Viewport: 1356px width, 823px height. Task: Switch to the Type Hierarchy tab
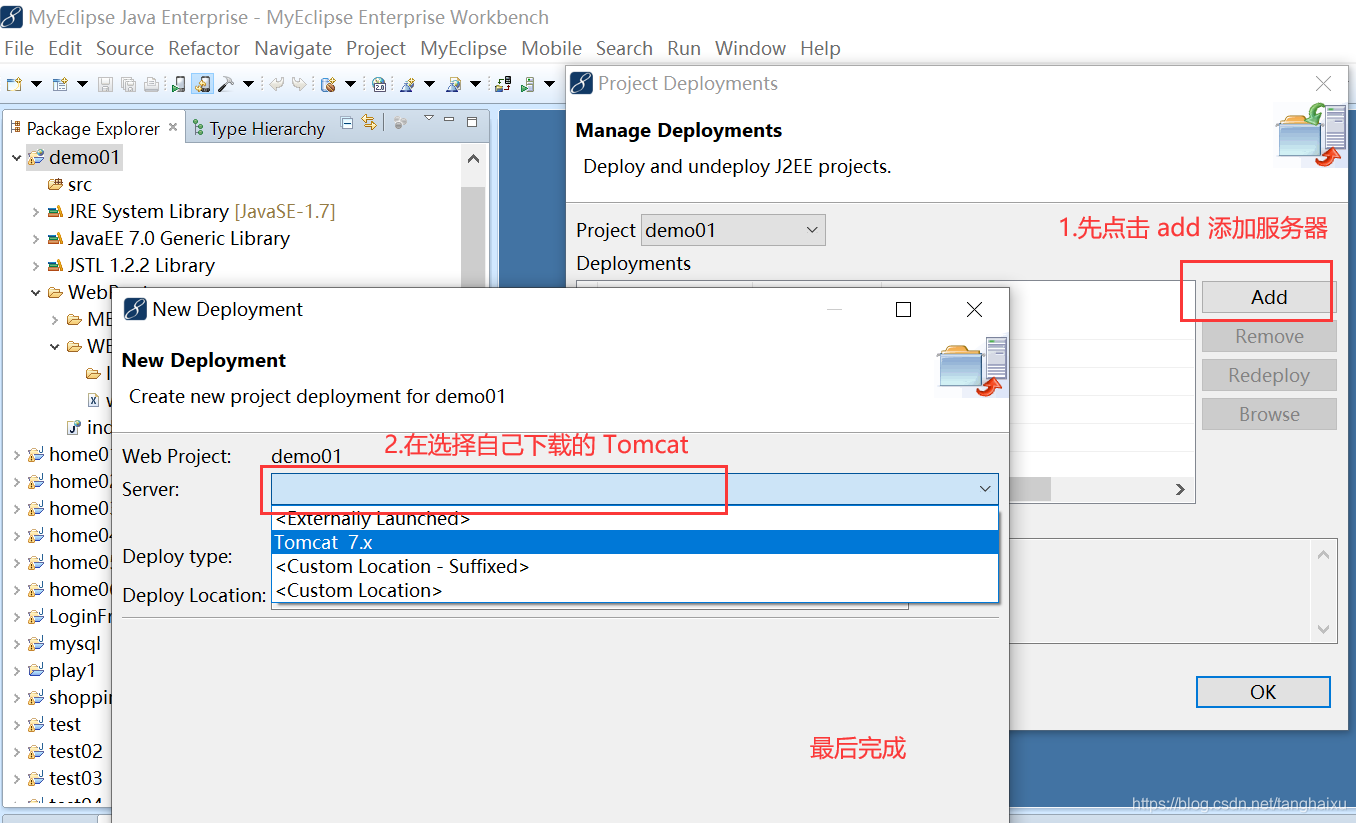[x=258, y=128]
